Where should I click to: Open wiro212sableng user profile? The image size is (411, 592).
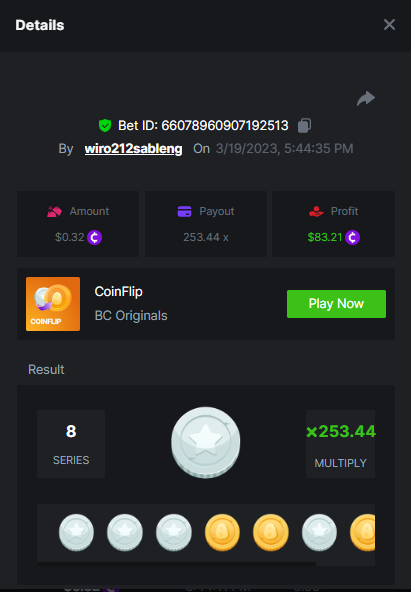[x=133, y=149]
